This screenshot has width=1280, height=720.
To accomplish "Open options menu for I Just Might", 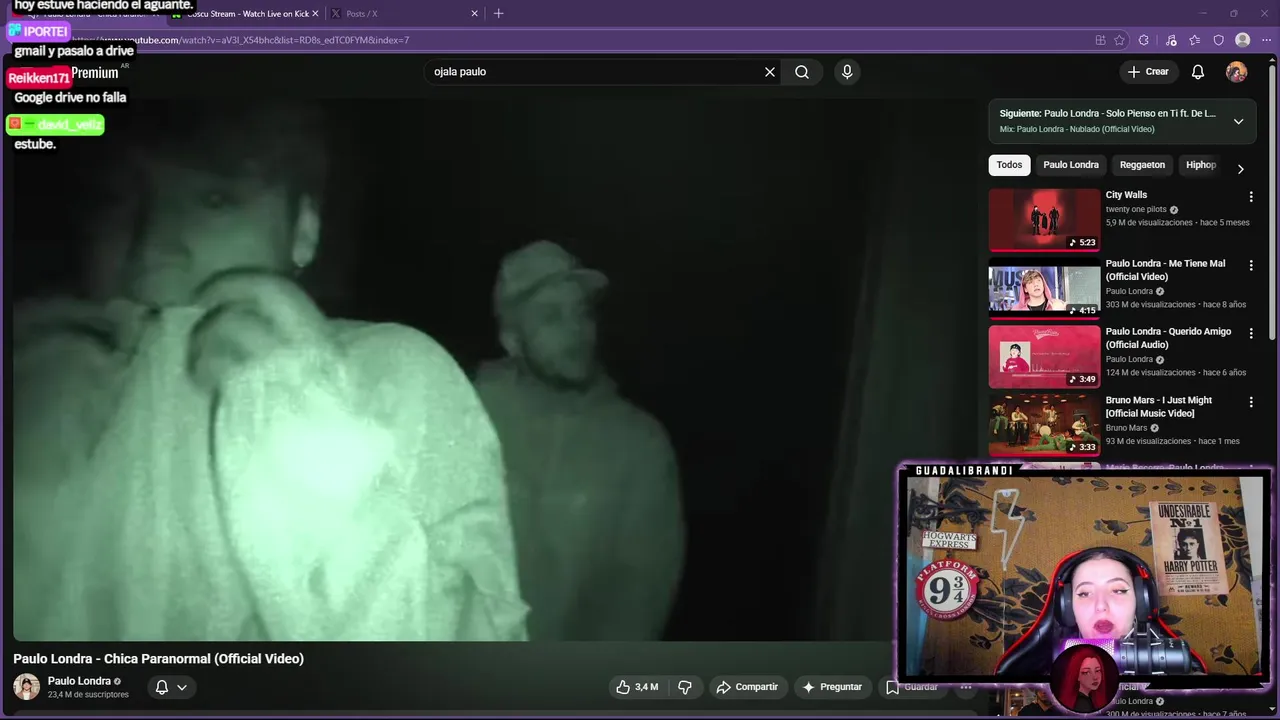I will pos(1250,402).
